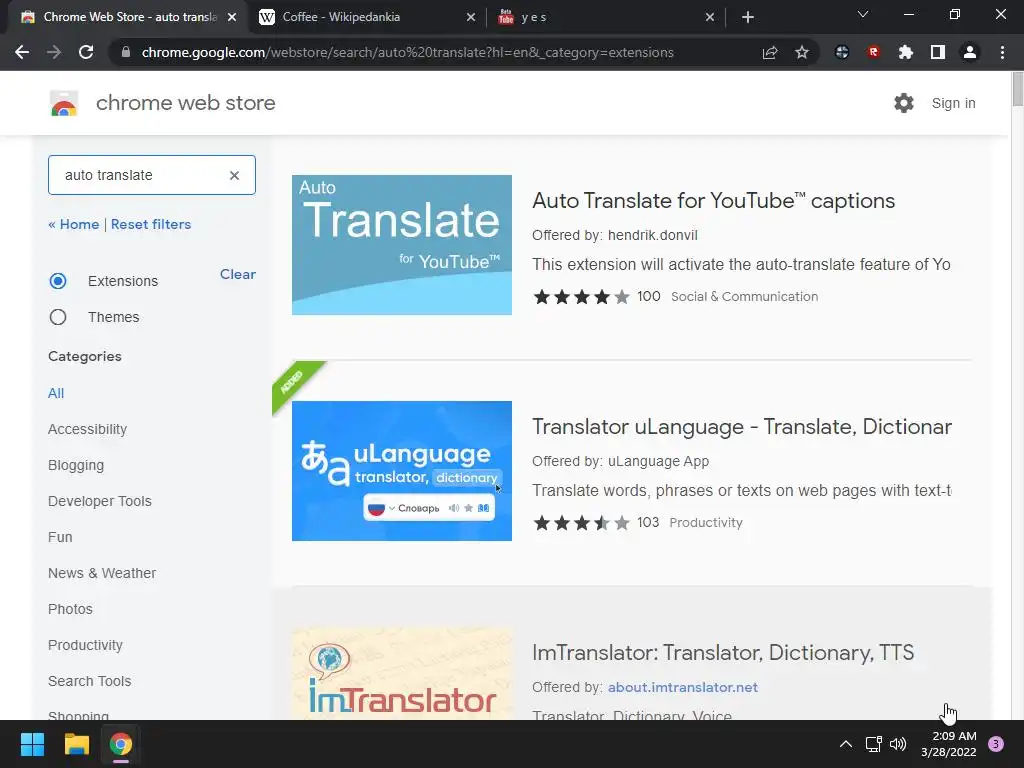Open the Windows Start menu
Image resolution: width=1024 pixels, height=768 pixels.
pyautogui.click(x=32, y=744)
